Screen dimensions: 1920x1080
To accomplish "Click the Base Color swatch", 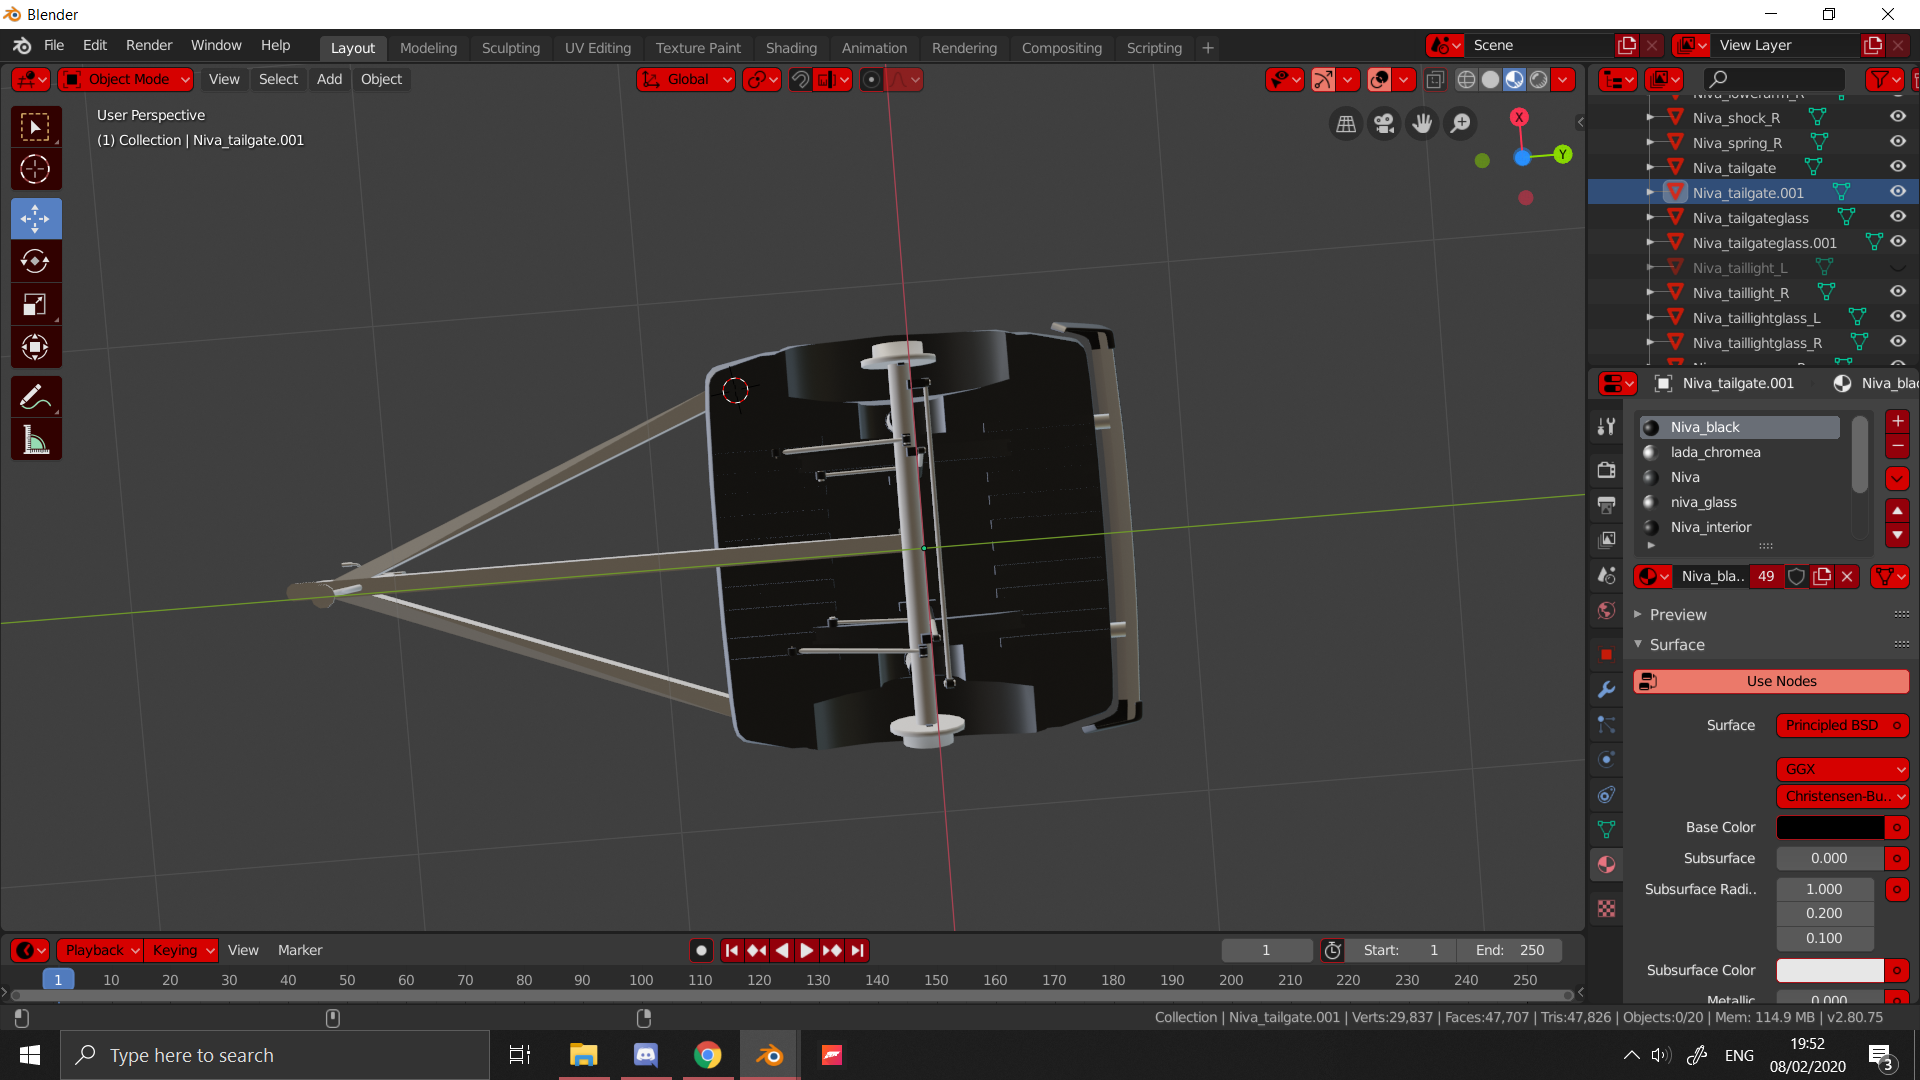I will (x=1829, y=827).
